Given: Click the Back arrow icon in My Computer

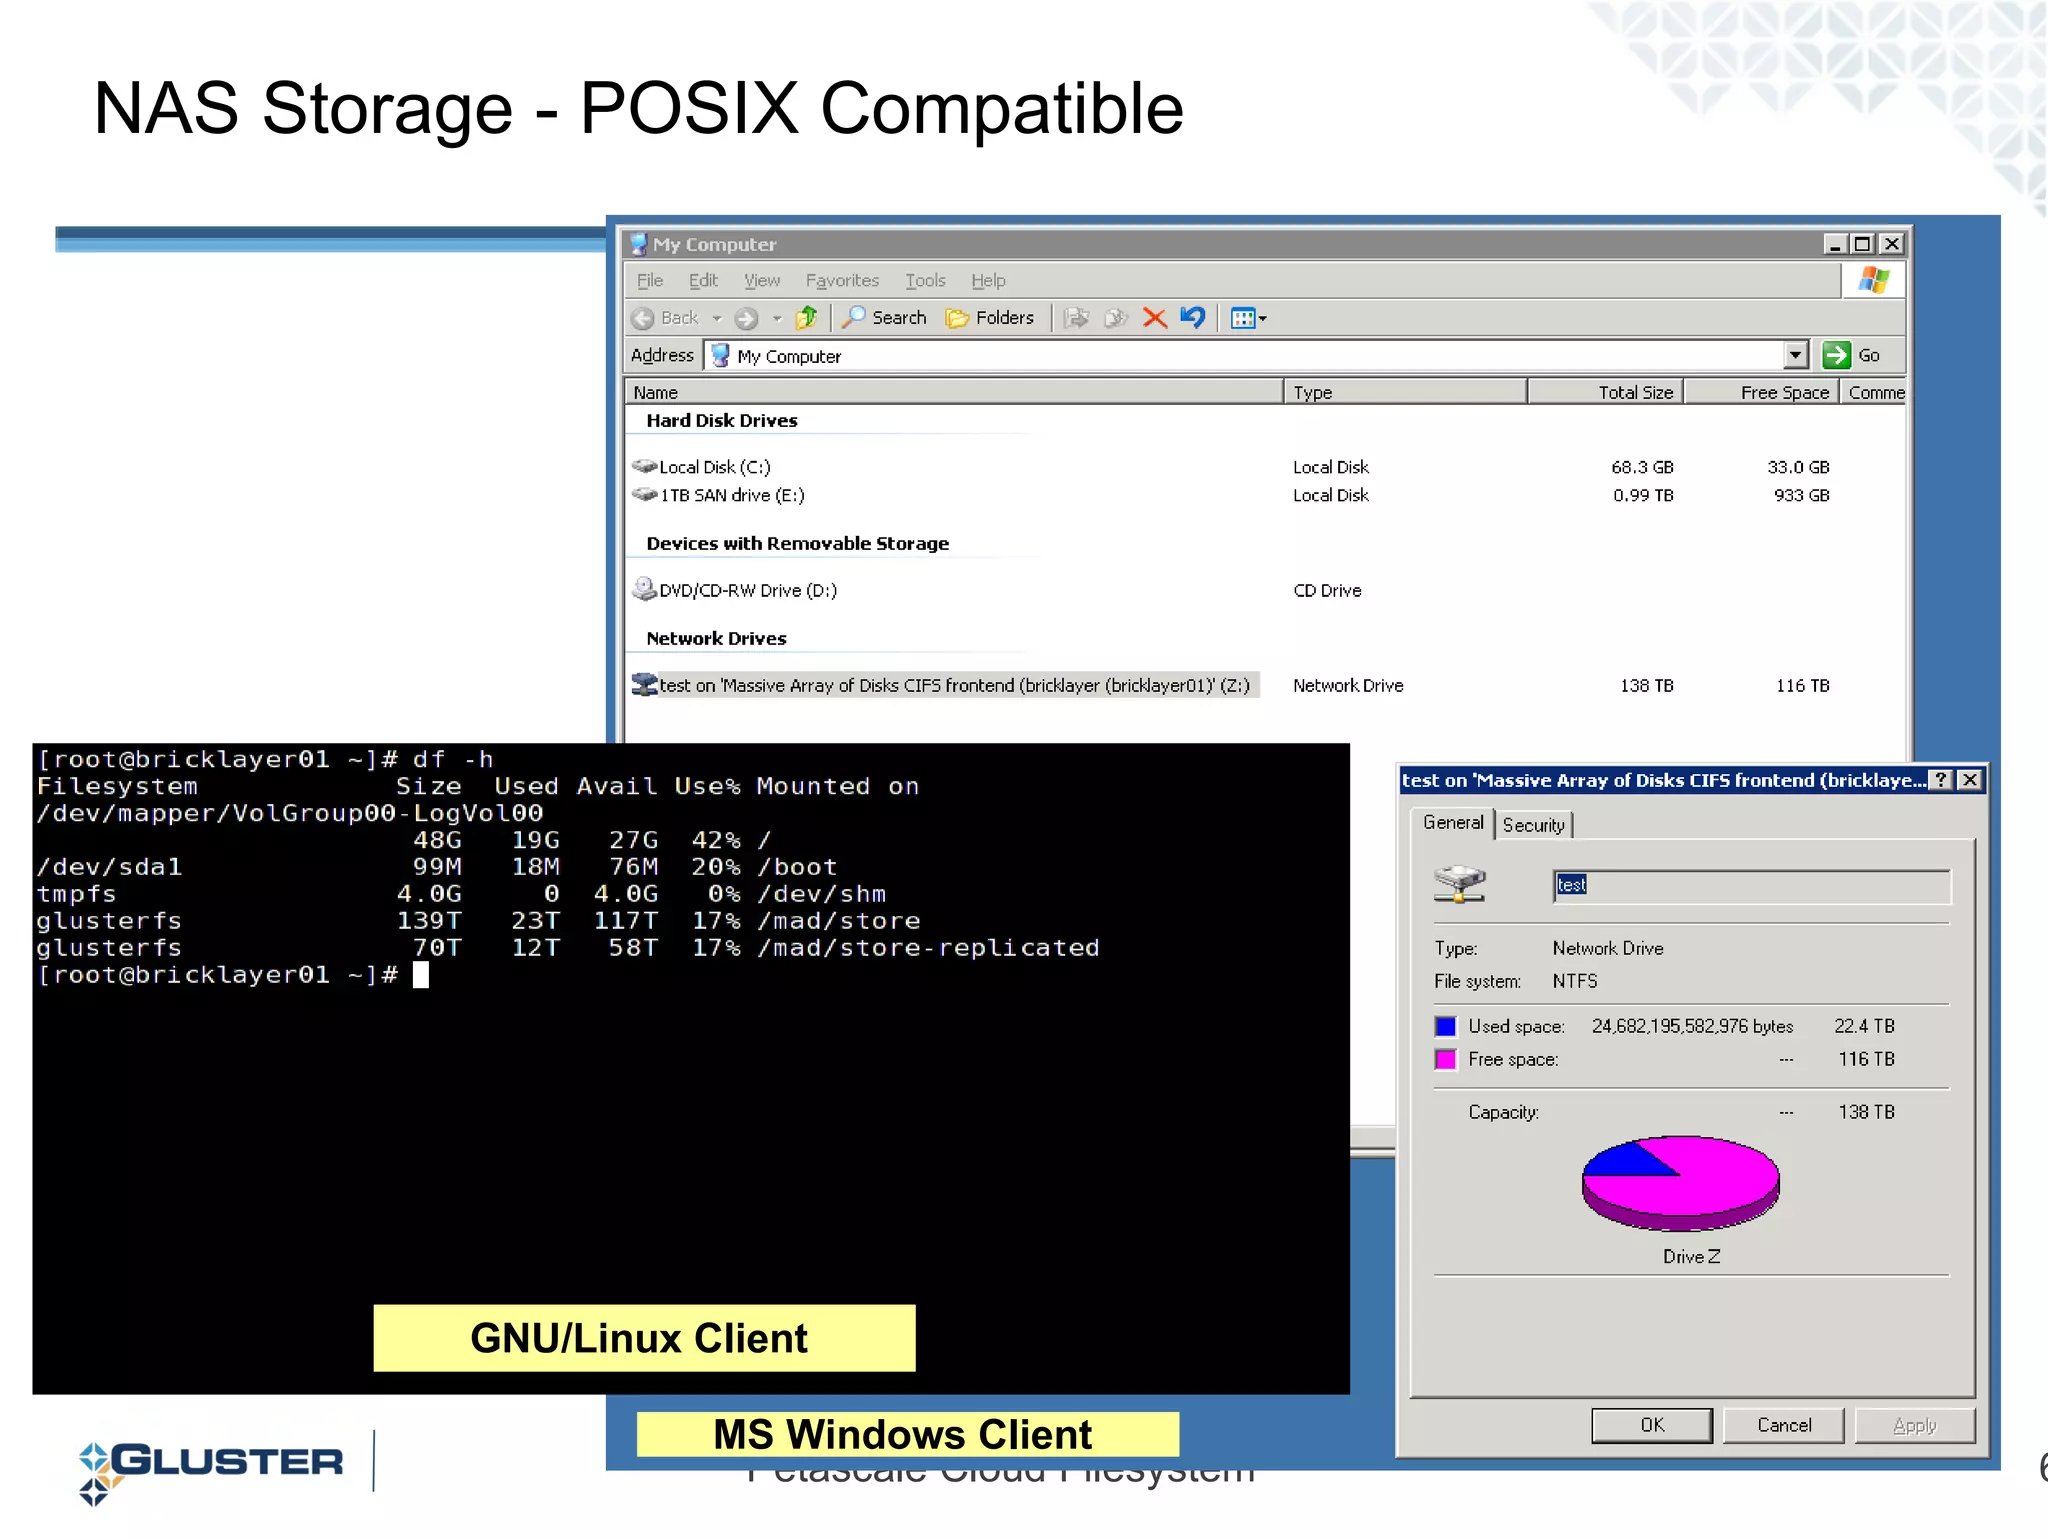Looking at the screenshot, I should (x=643, y=318).
